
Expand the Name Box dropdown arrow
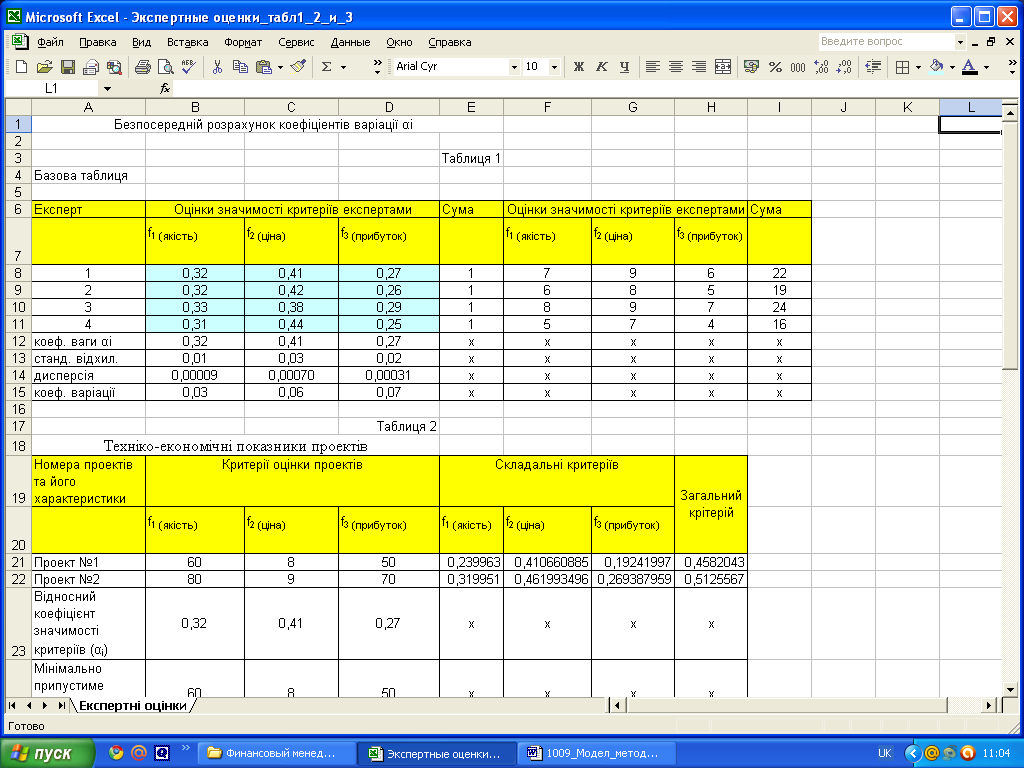[x=107, y=88]
